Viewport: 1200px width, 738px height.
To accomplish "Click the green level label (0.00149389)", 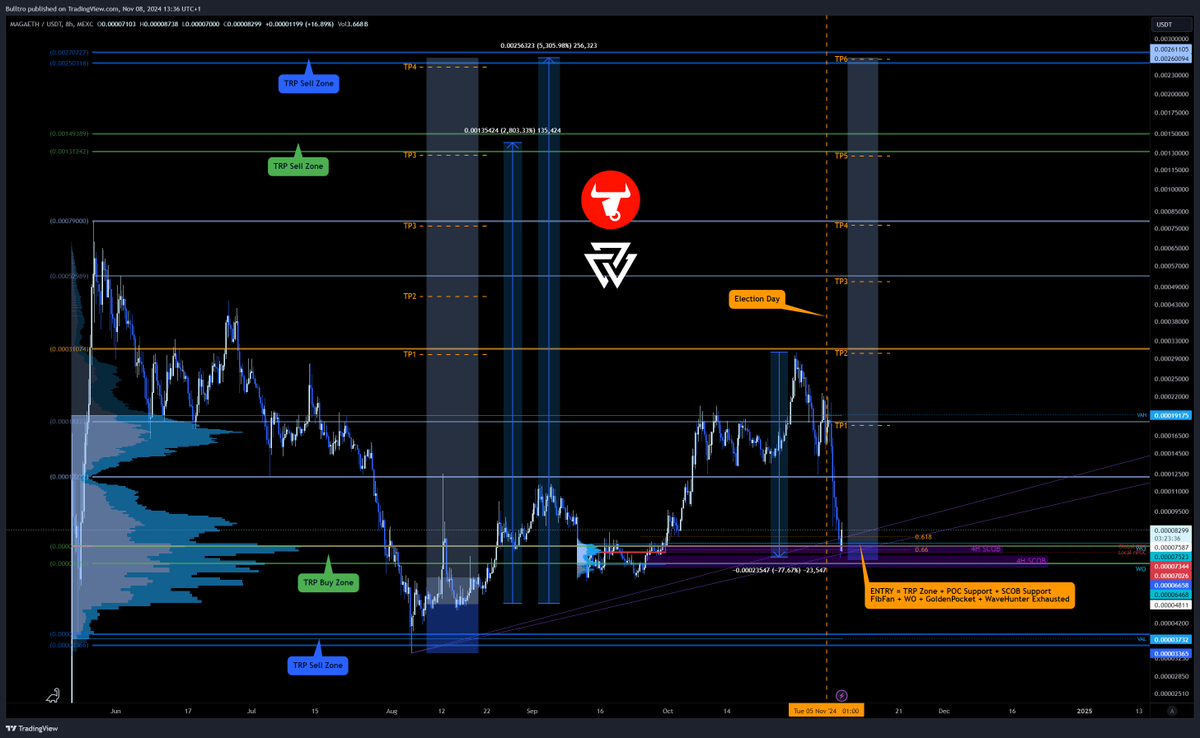I will 69,133.
